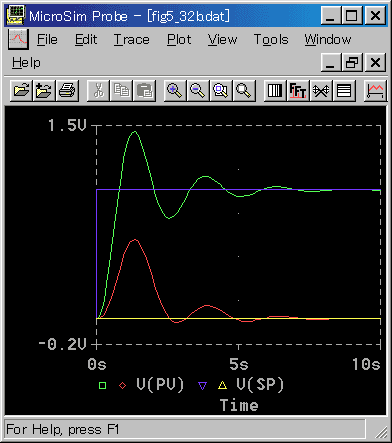The height and width of the screenshot is (443, 392).
Task: Click the Zoom Area icon
Action: pos(221,90)
